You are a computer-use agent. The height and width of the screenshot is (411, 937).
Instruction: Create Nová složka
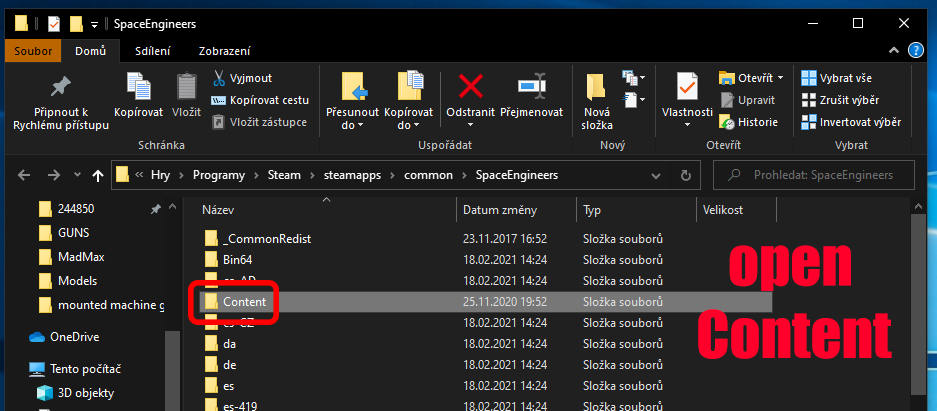(x=596, y=100)
